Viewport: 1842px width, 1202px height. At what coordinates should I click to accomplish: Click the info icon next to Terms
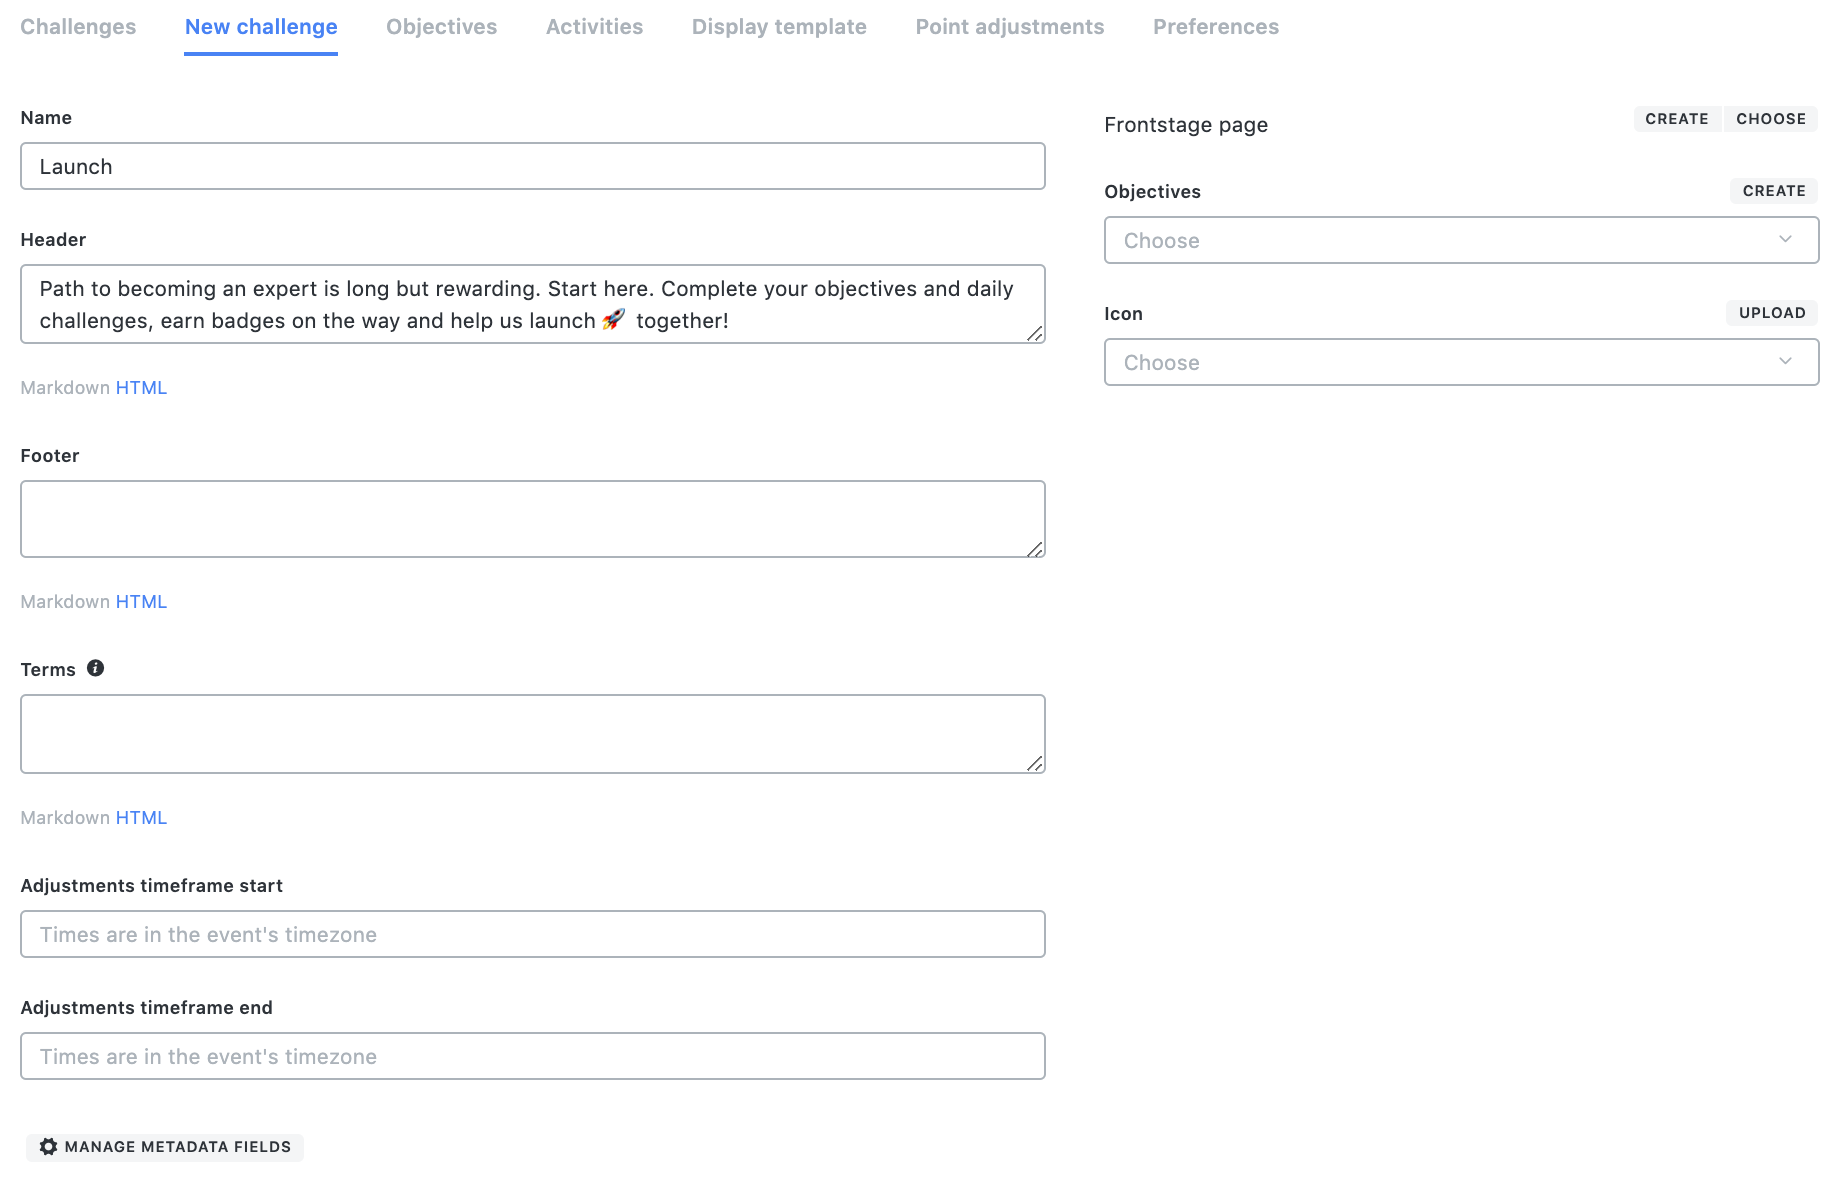[x=96, y=668]
